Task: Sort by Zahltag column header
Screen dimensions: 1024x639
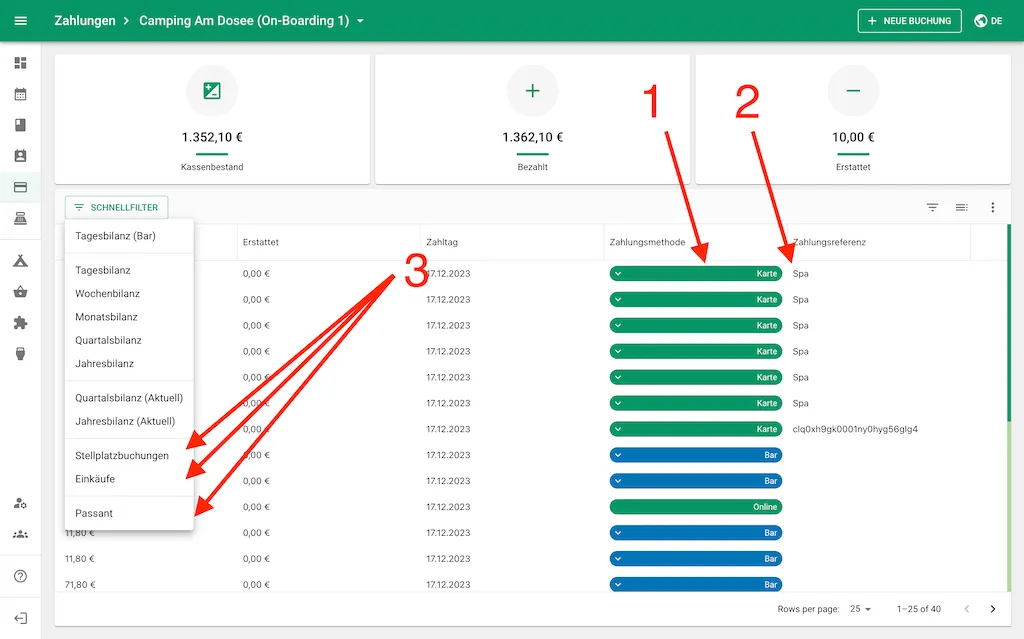Action: [442, 242]
